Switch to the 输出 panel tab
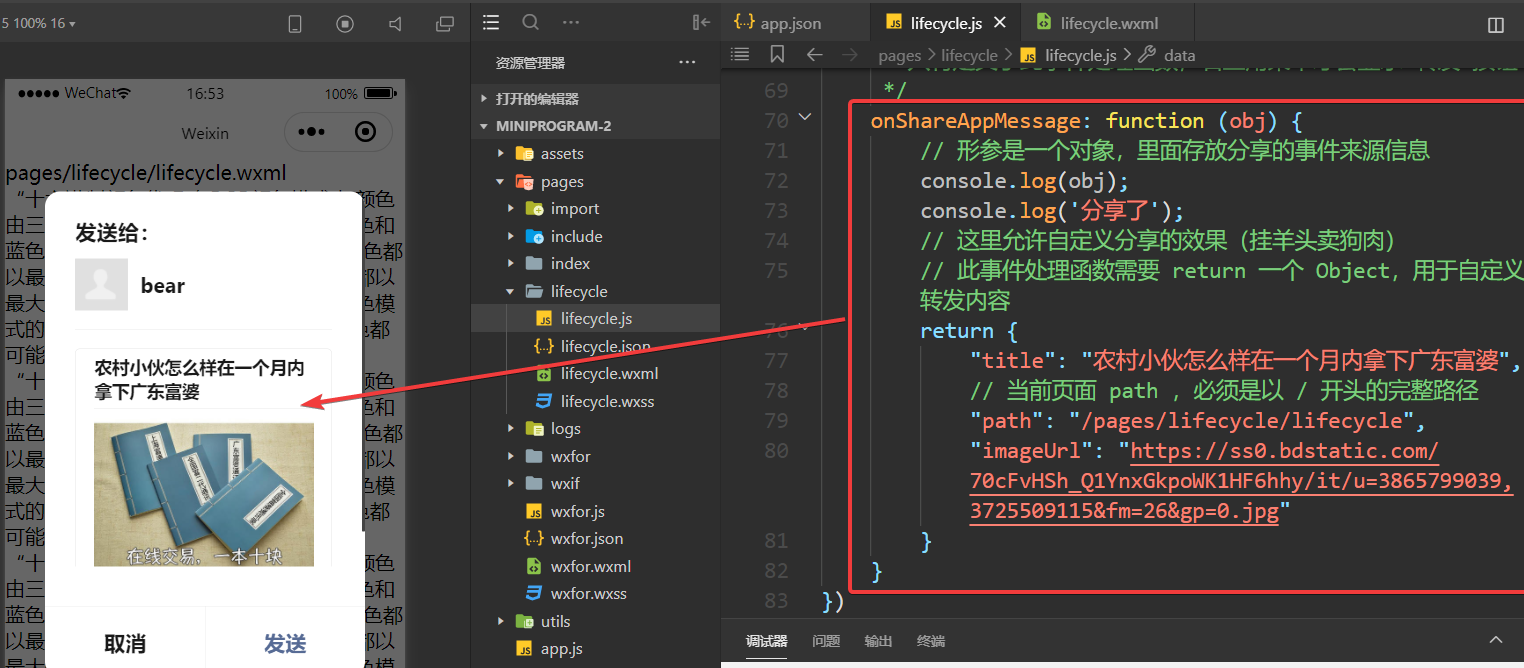This screenshot has width=1524, height=668. (879, 641)
